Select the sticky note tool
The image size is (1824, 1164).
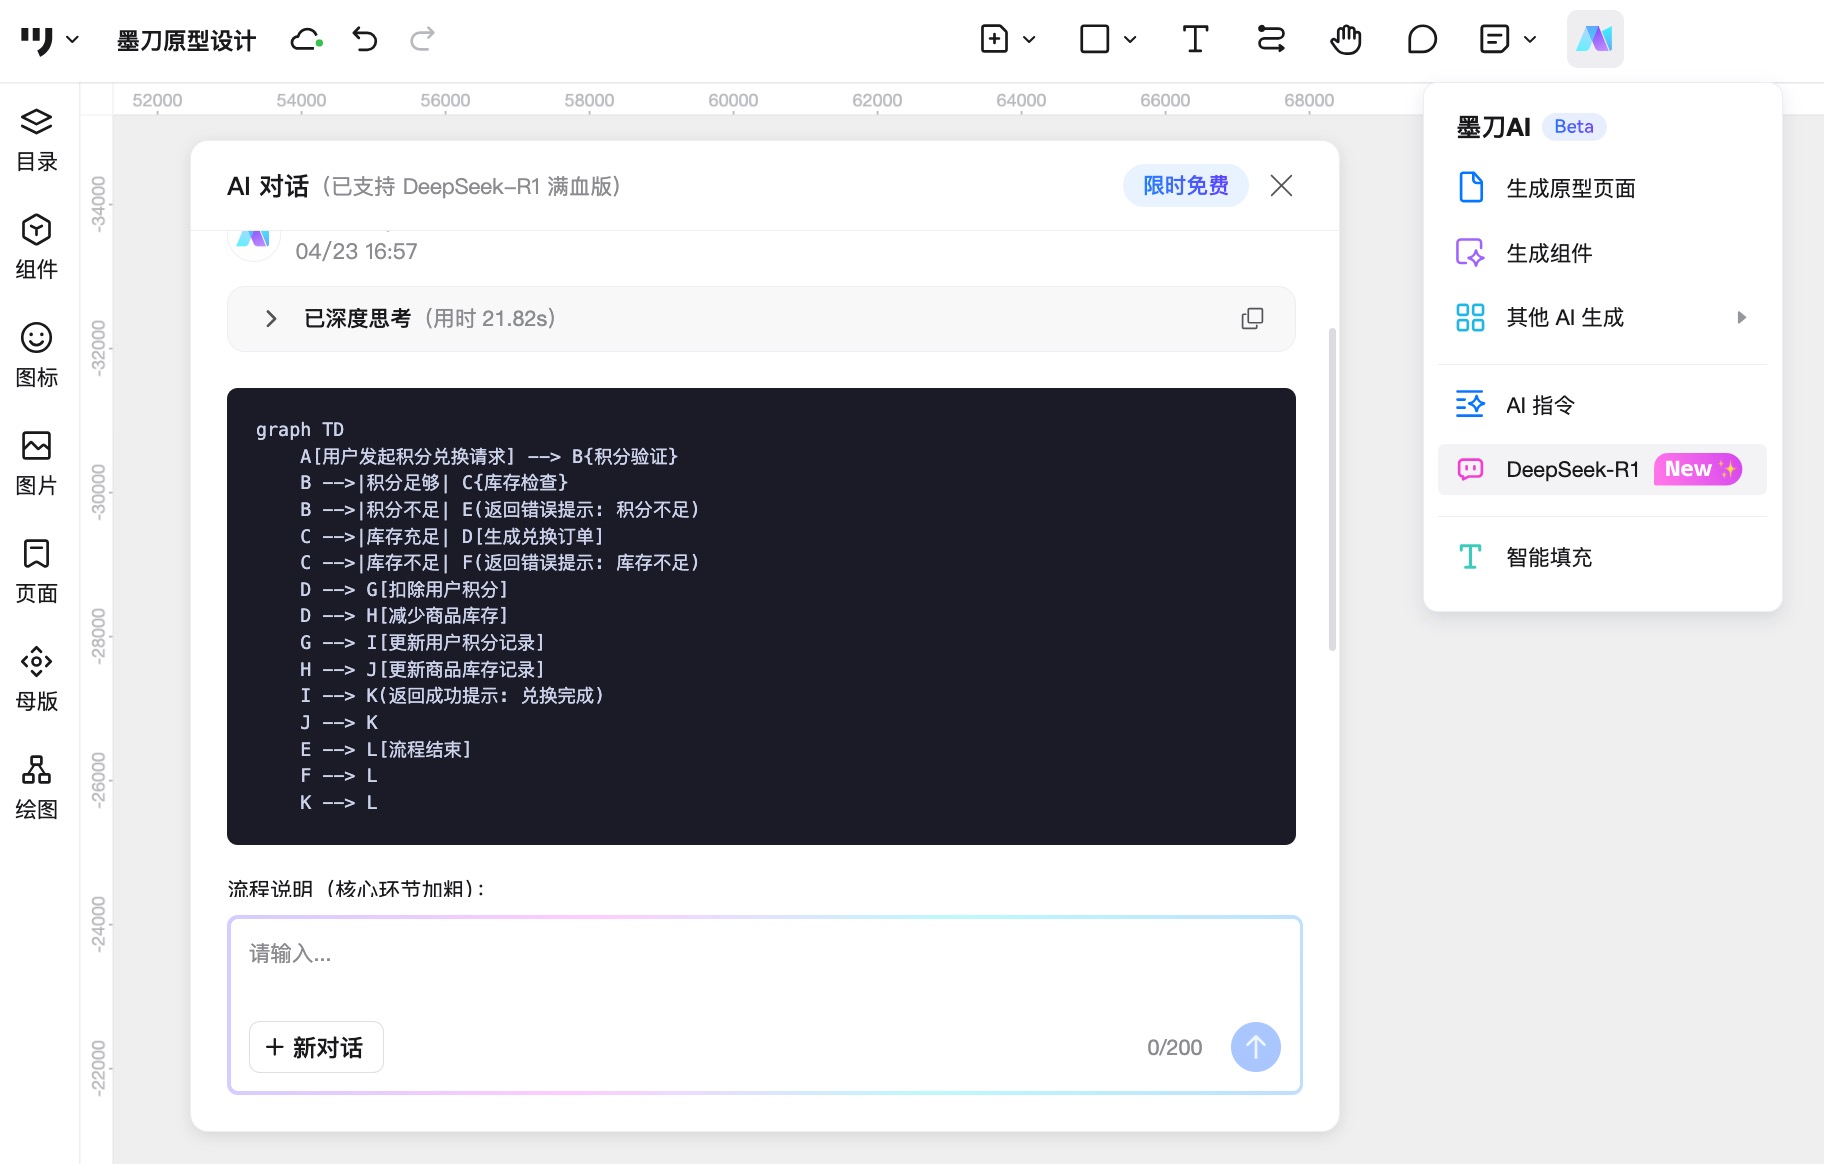1494,40
